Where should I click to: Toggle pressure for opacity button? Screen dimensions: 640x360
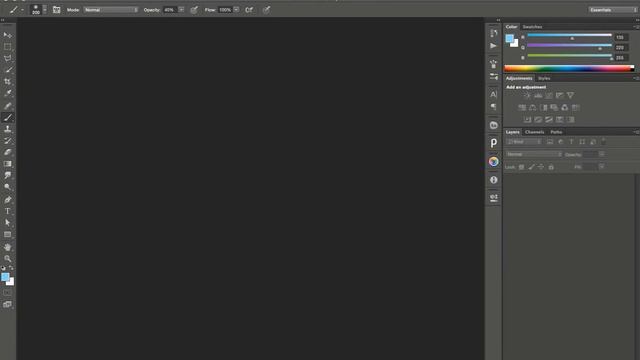click(194, 10)
